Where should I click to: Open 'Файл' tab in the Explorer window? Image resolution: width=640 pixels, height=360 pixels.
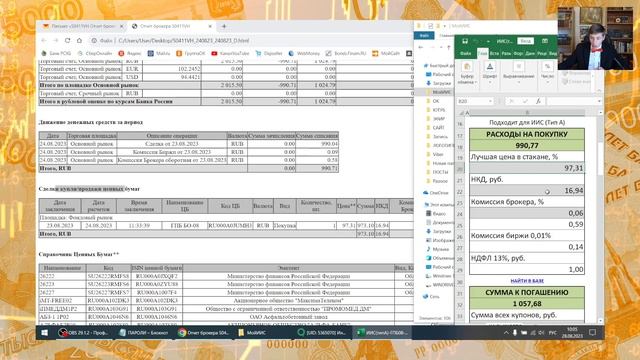coord(424,36)
